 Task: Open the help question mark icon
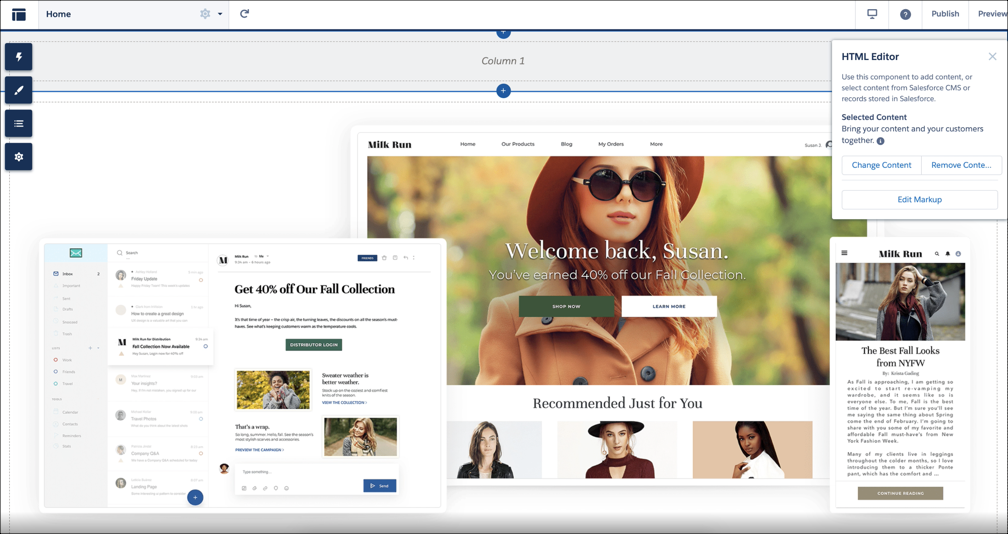coord(905,14)
